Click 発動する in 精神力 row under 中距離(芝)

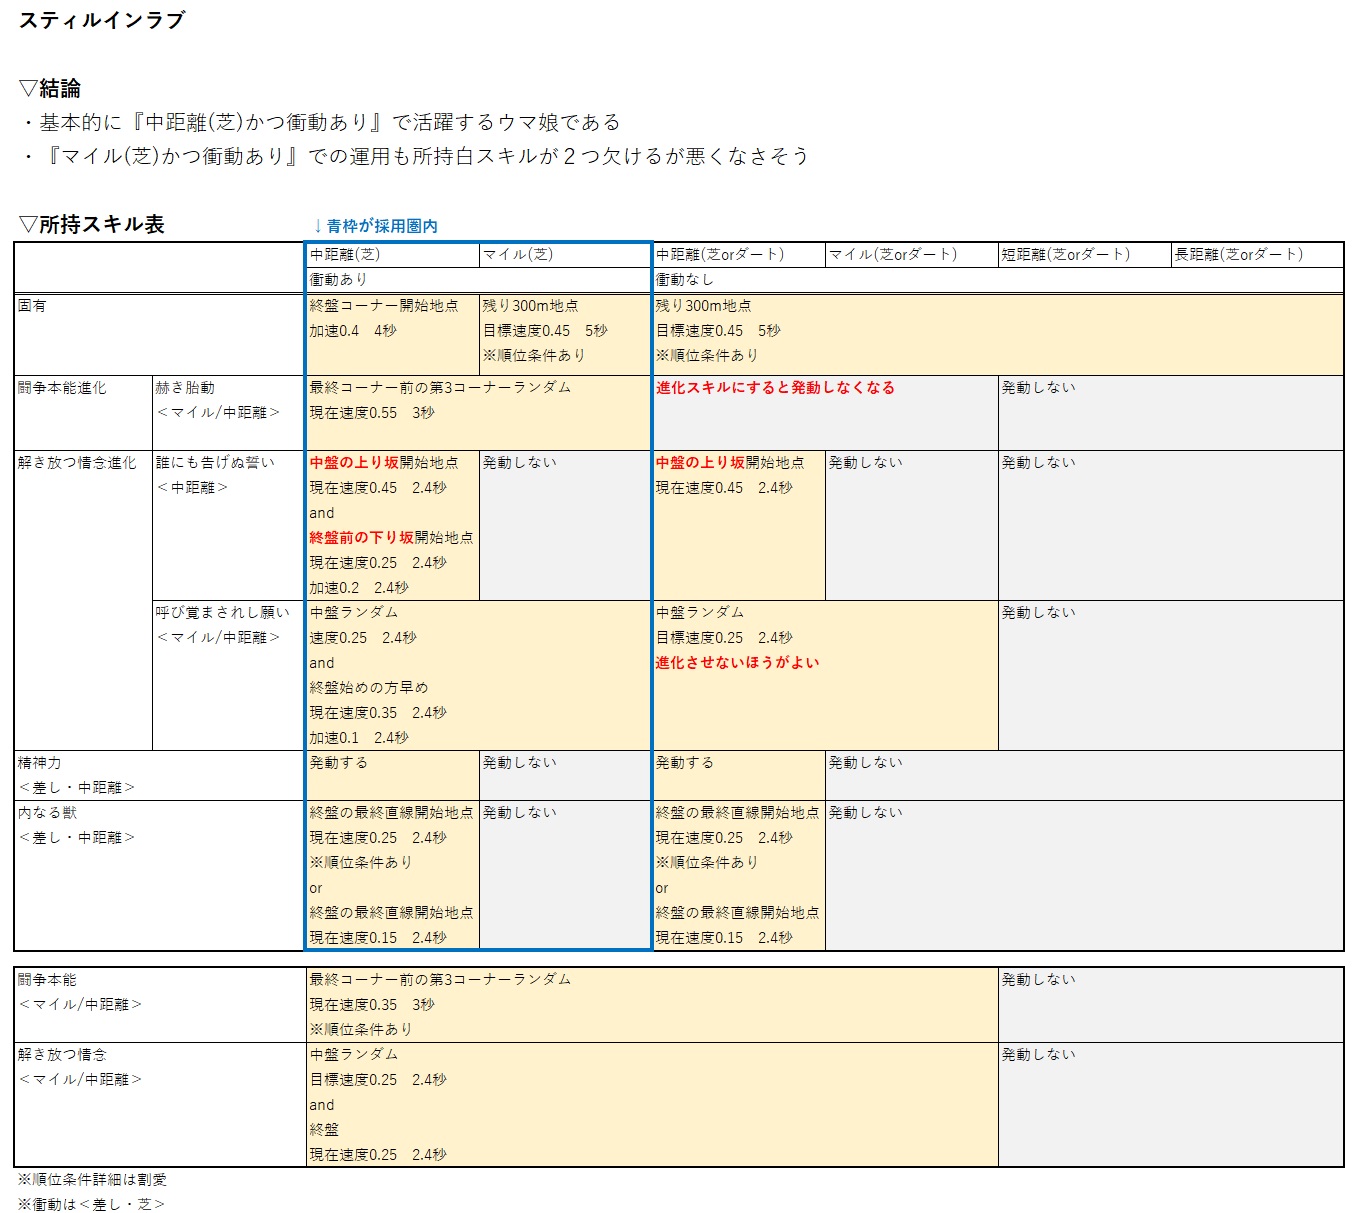pyautogui.click(x=339, y=762)
